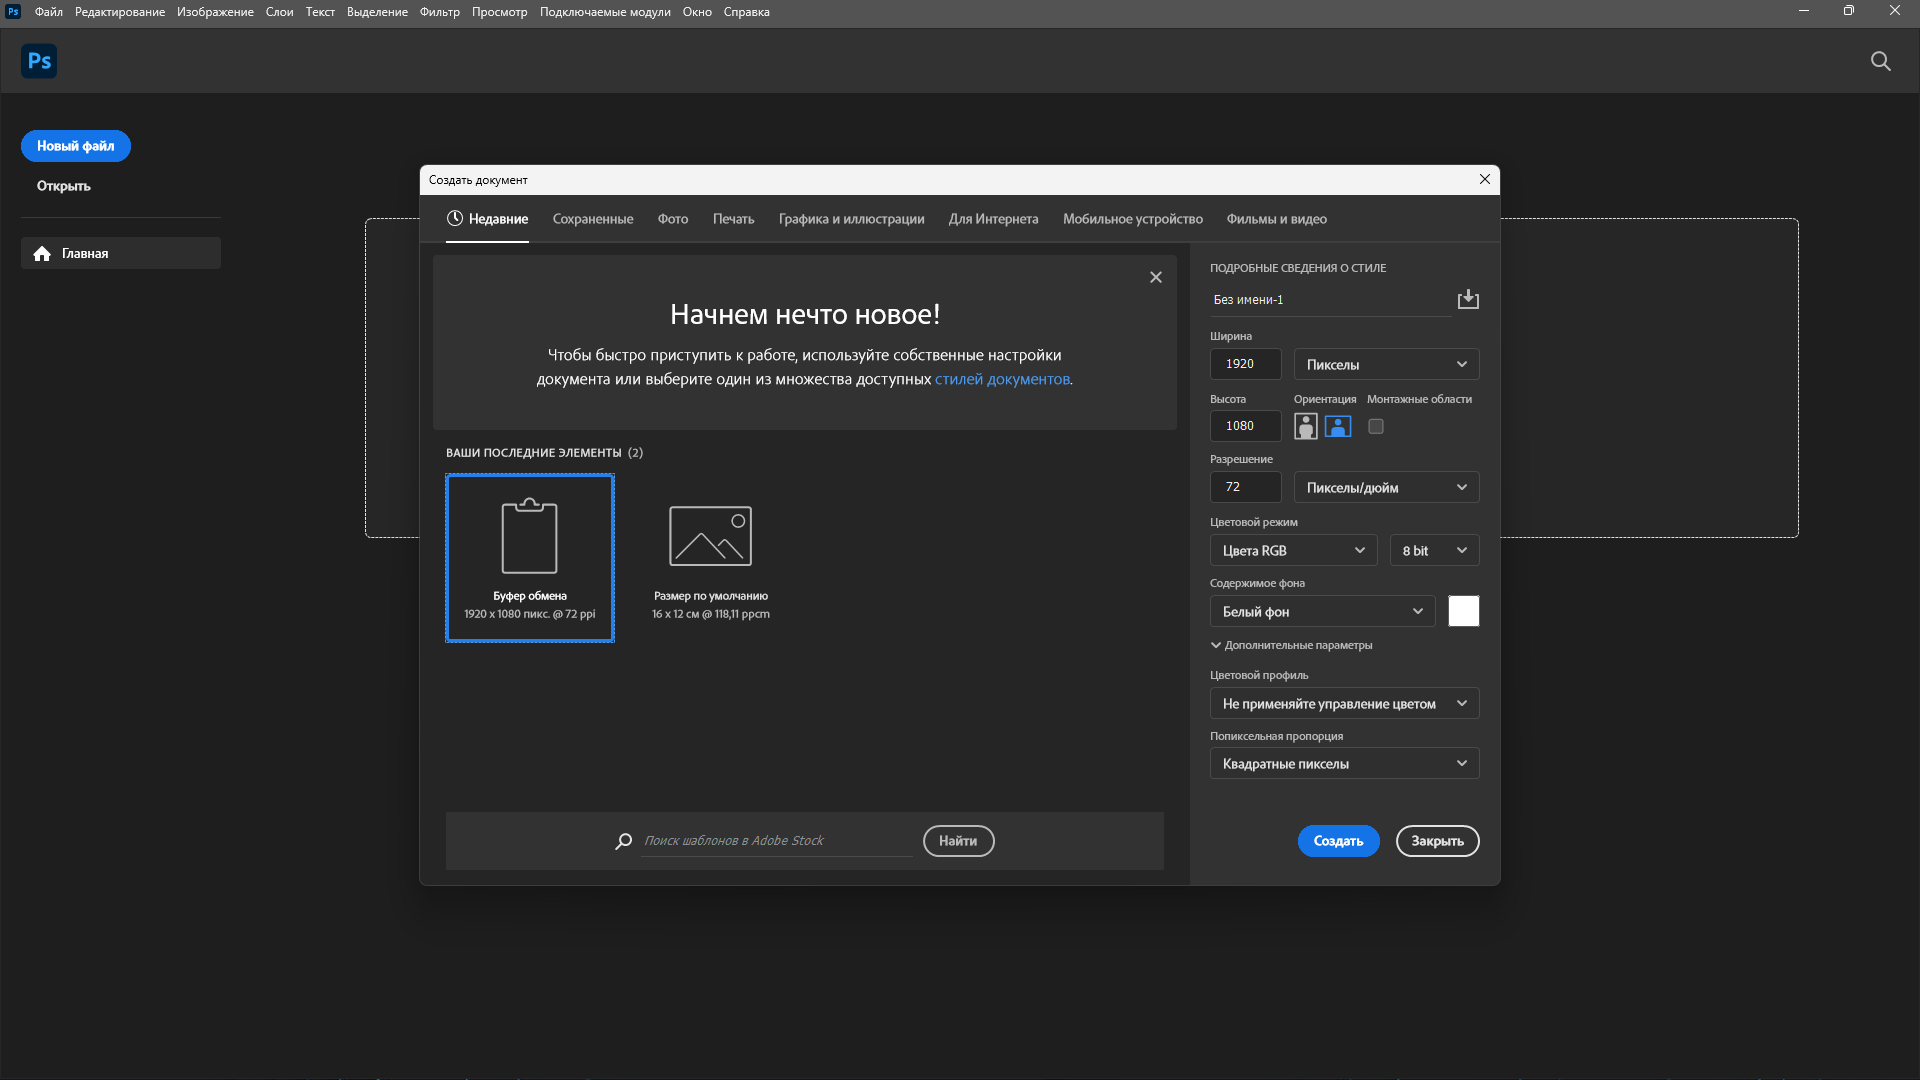This screenshot has width=1920, height=1080.
Task: Follow the стилей документов link
Action: coord(1001,379)
